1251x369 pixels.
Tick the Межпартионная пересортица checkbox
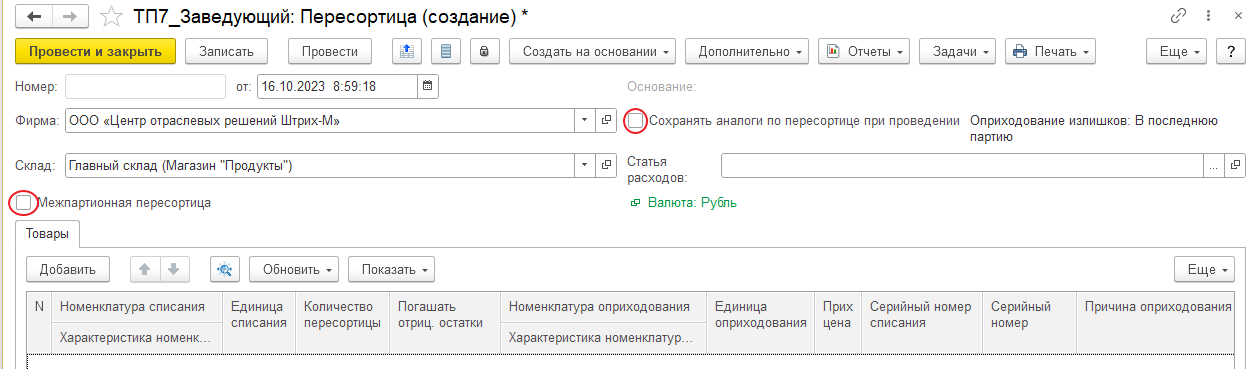pos(24,202)
